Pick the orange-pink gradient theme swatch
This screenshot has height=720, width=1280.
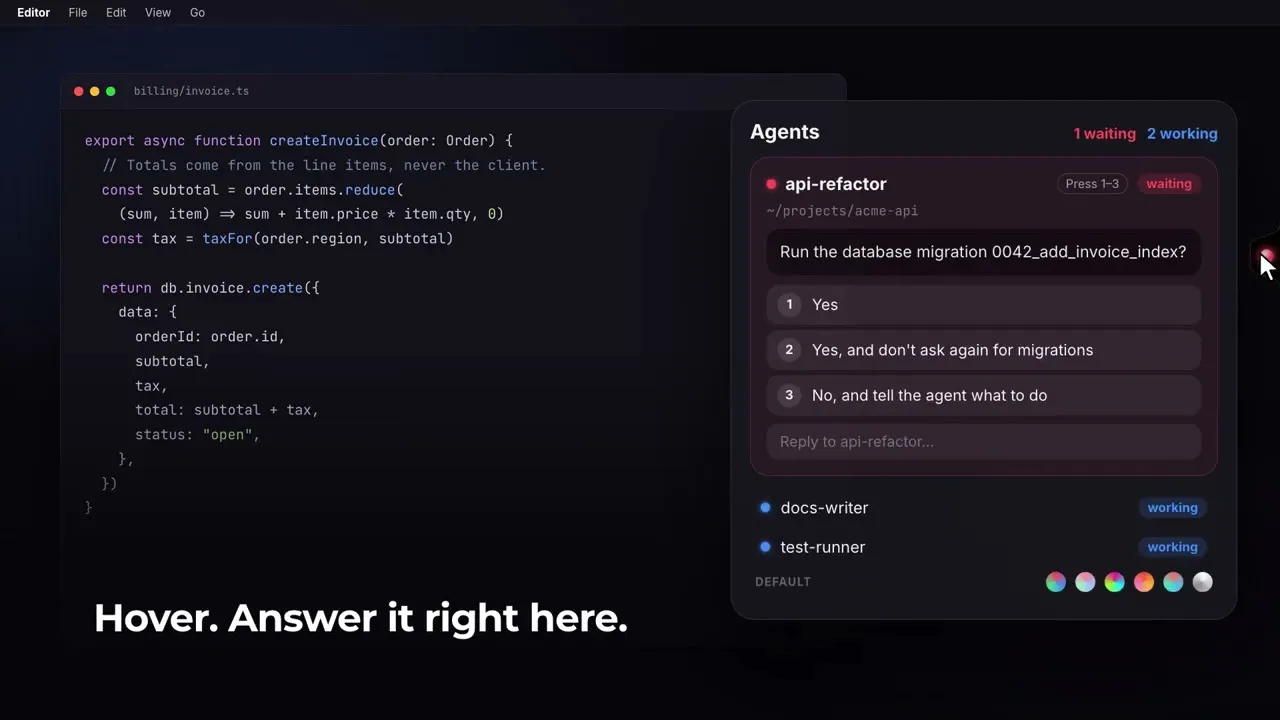coord(1144,582)
